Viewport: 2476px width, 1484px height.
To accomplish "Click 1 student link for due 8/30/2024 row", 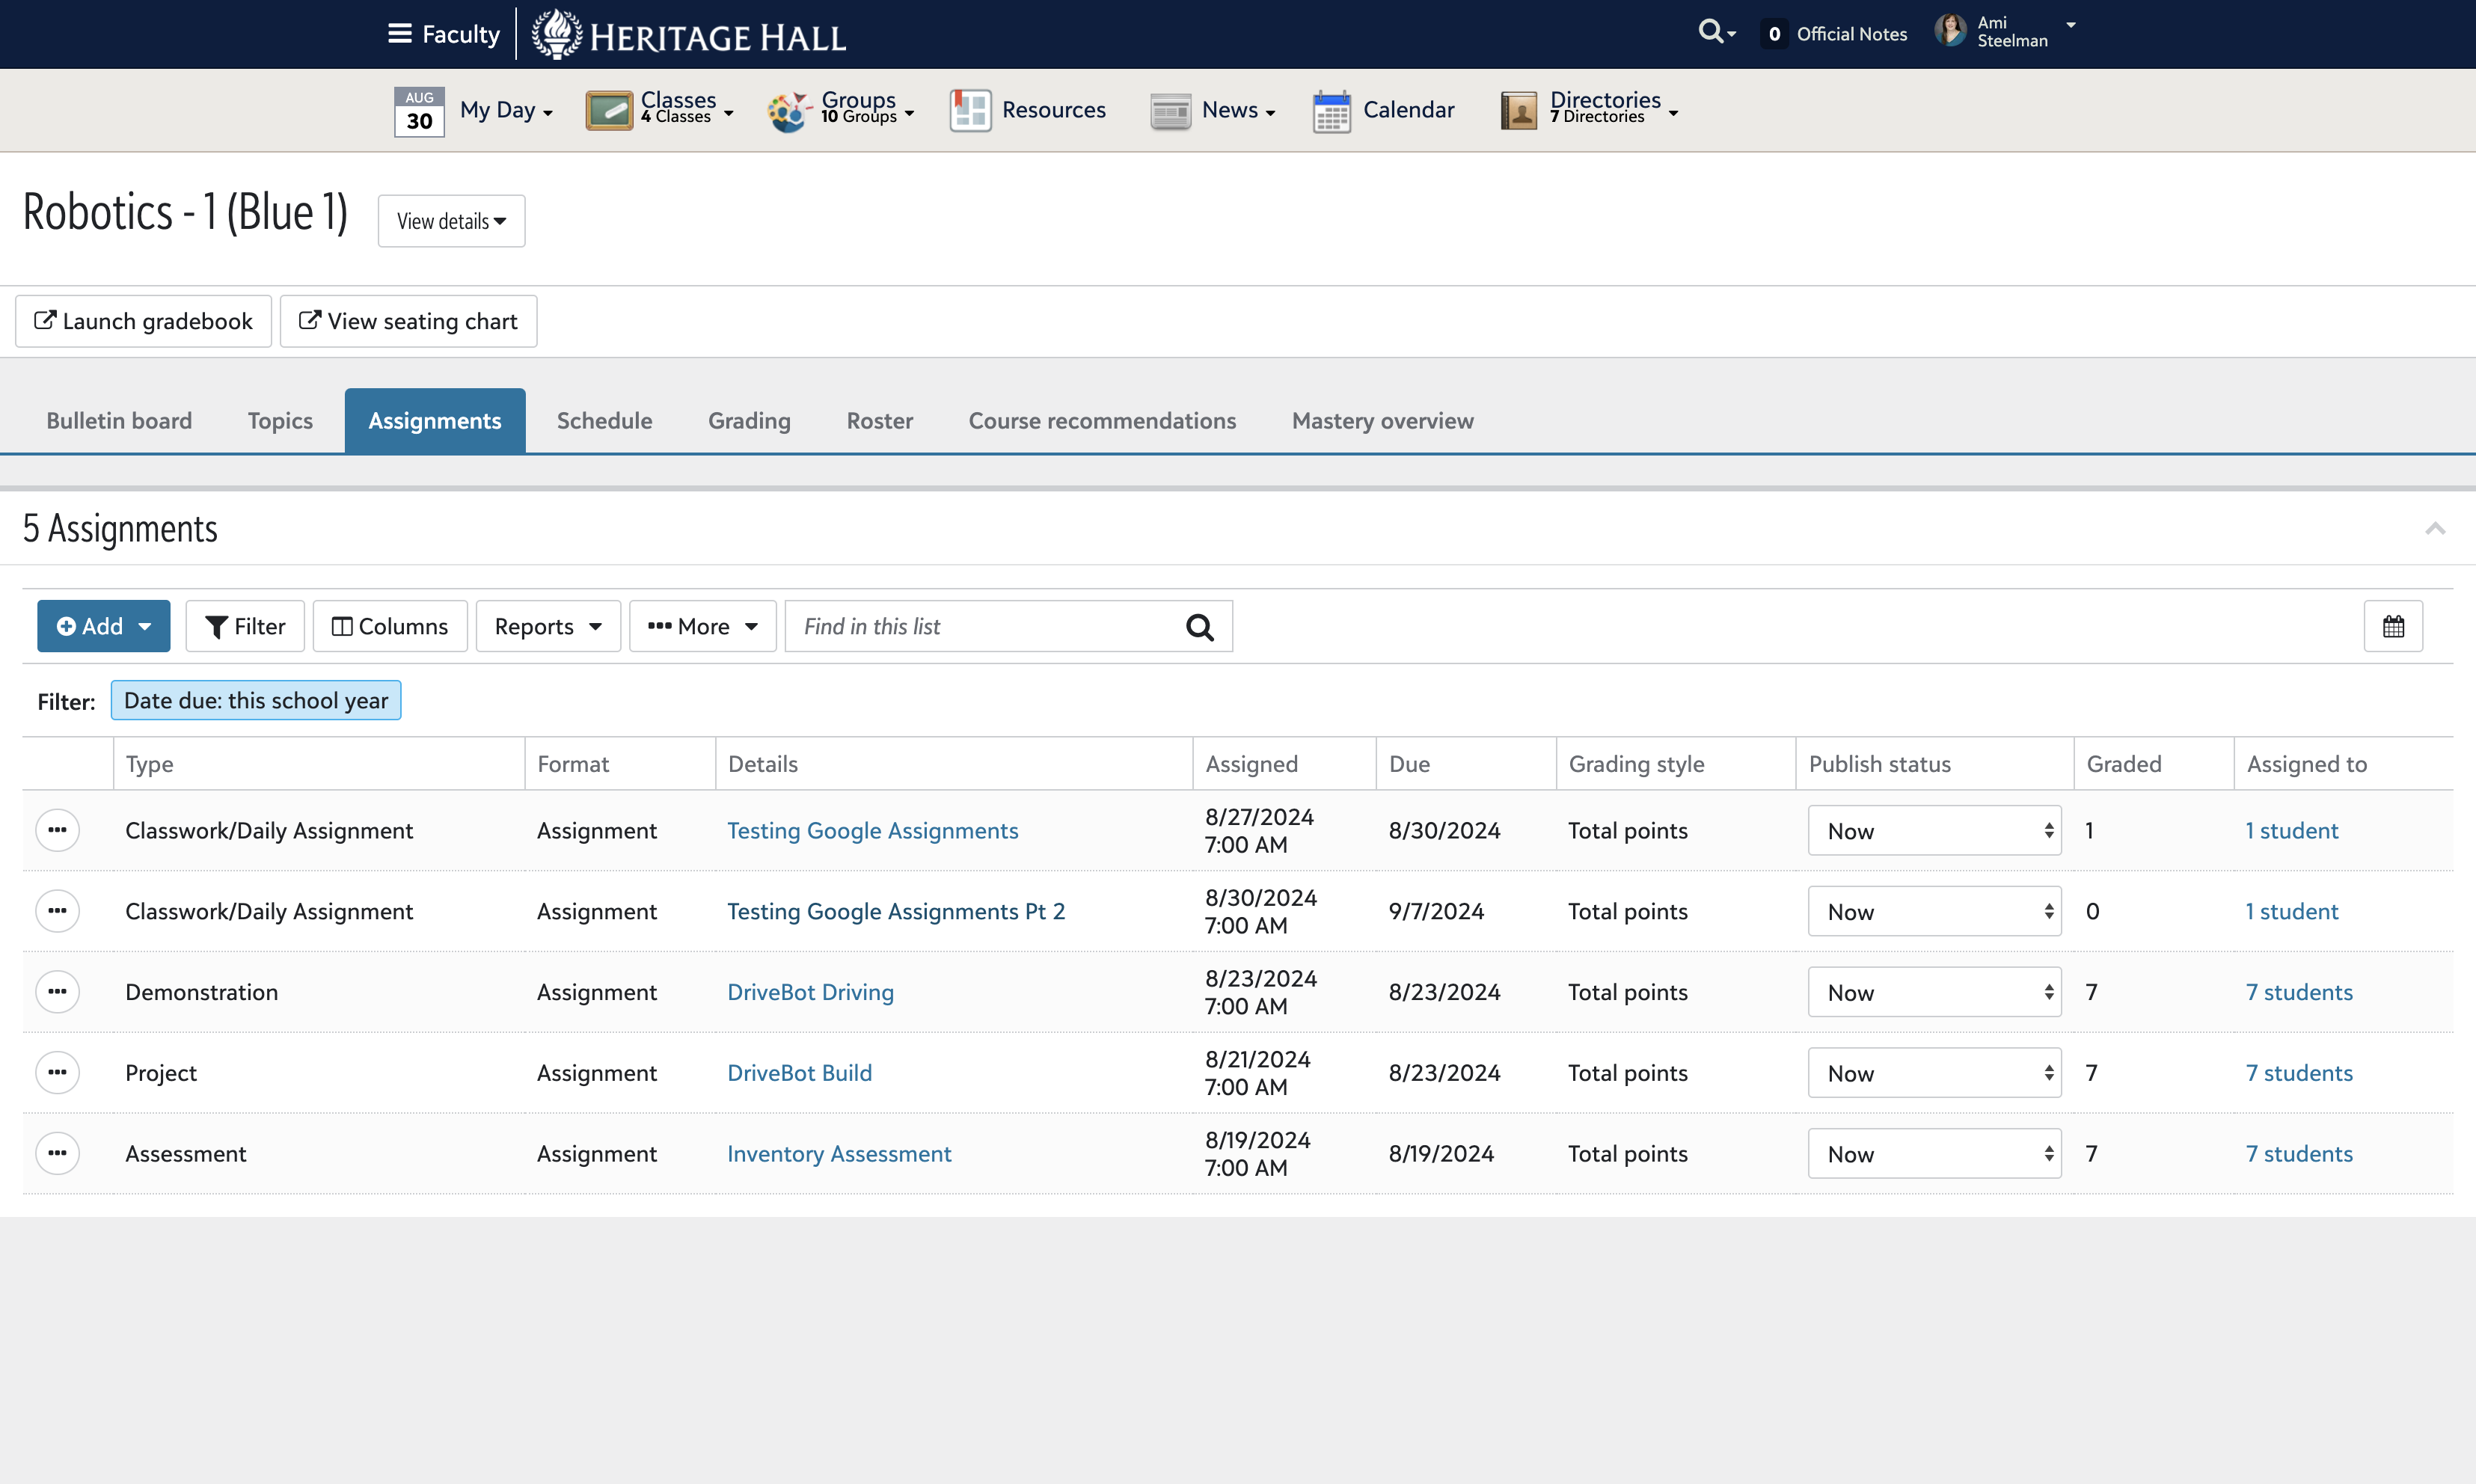I will point(2292,830).
